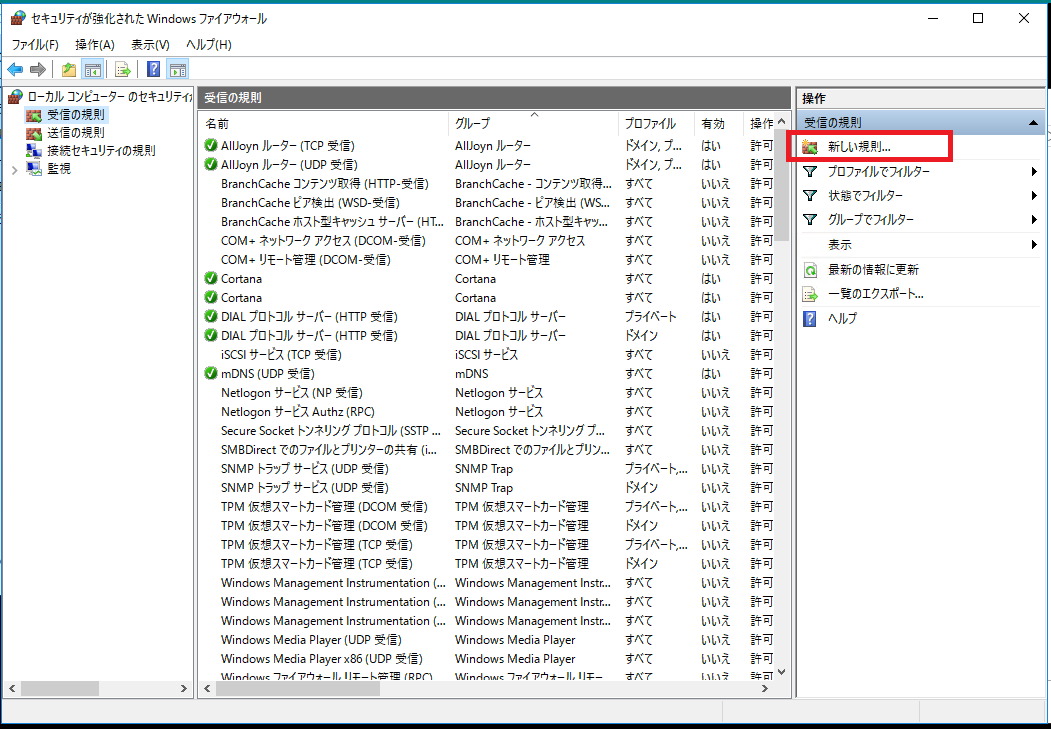Click the 受信の規則 firewall icon in tree
This screenshot has width=1051, height=729.
point(34,115)
